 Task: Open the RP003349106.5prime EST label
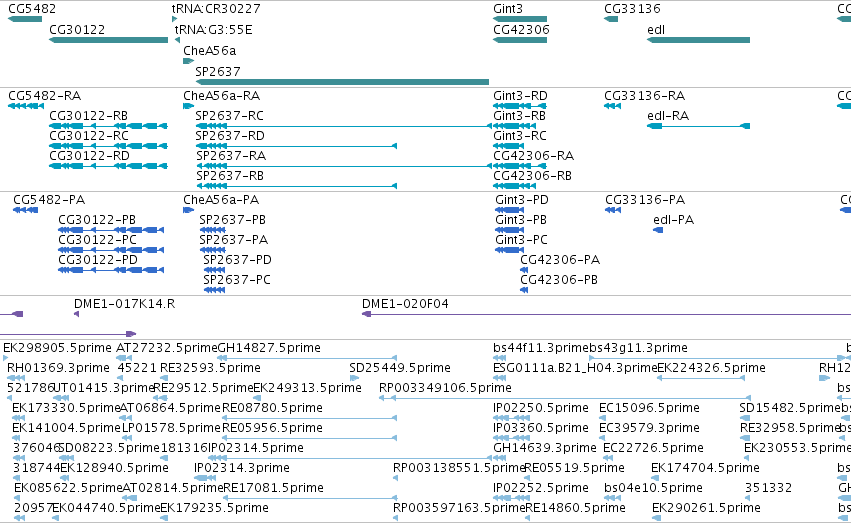(445, 388)
